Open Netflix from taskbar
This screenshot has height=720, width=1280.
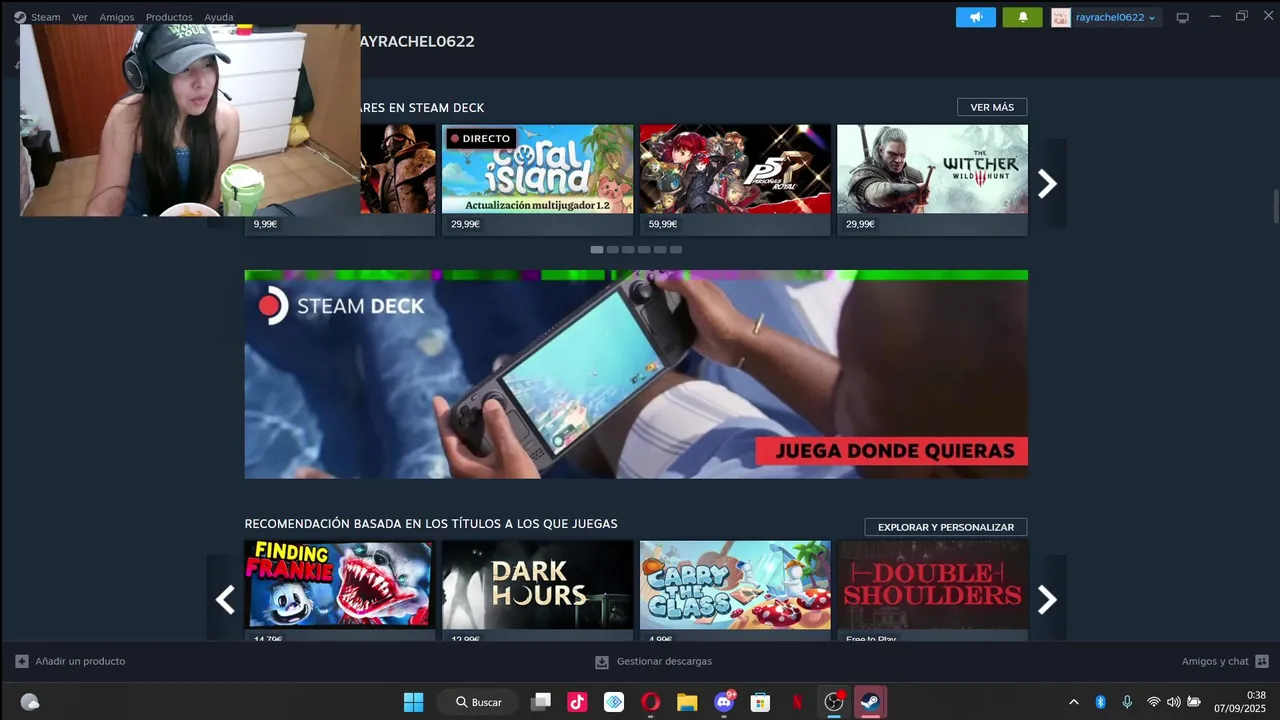coord(797,702)
